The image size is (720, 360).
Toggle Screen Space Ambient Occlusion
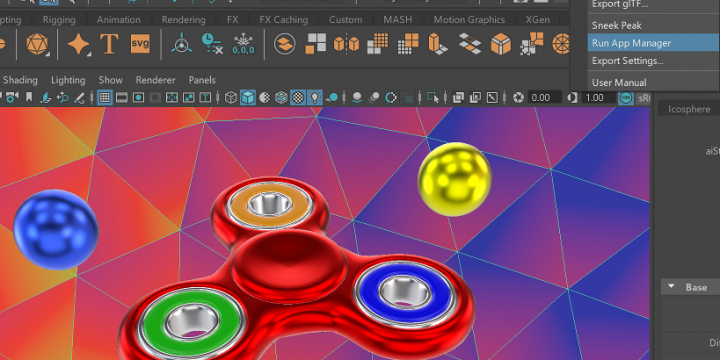[x=357, y=97]
